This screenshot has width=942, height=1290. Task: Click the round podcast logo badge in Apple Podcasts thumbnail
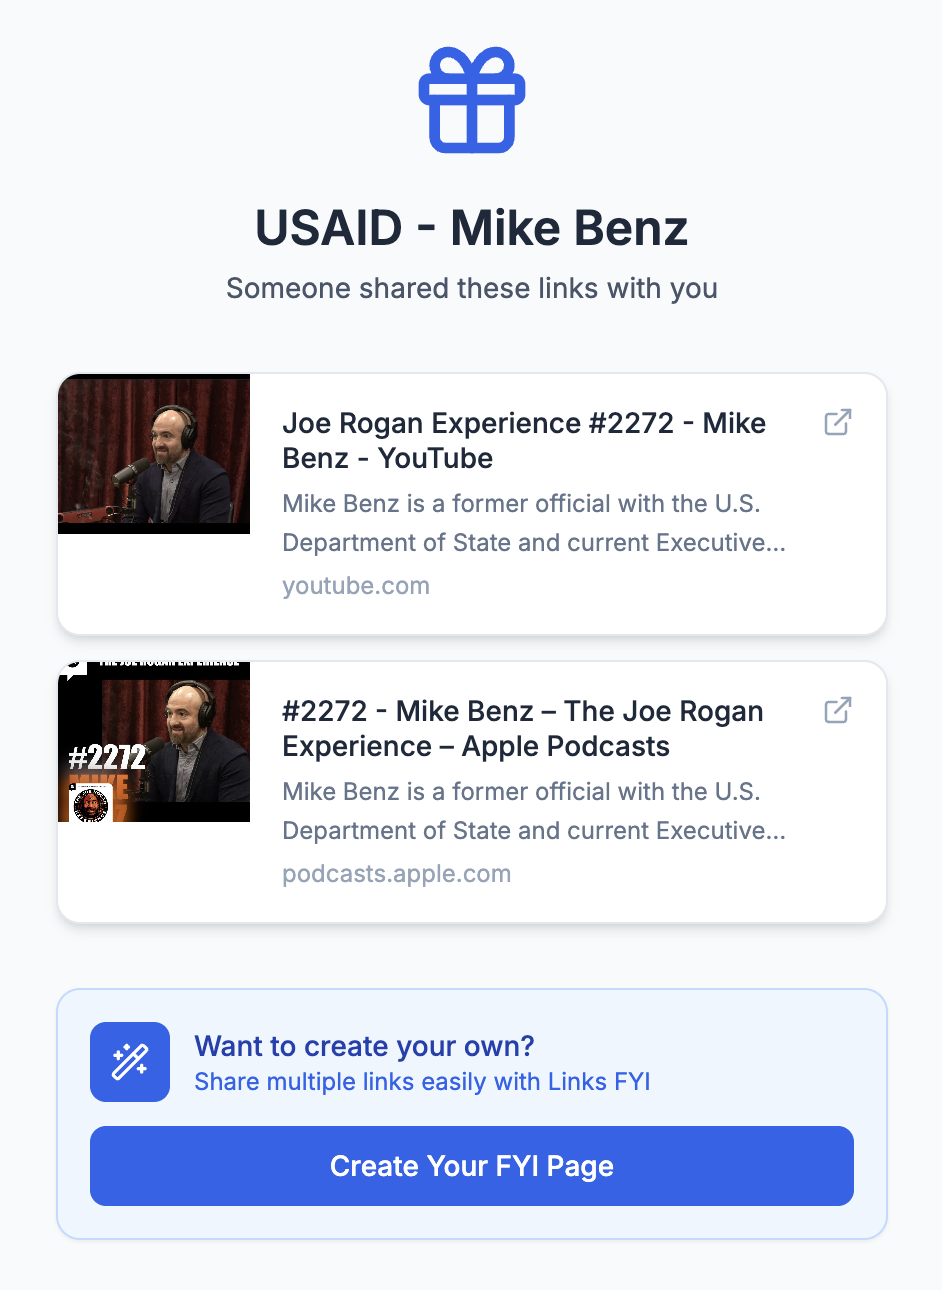(92, 802)
